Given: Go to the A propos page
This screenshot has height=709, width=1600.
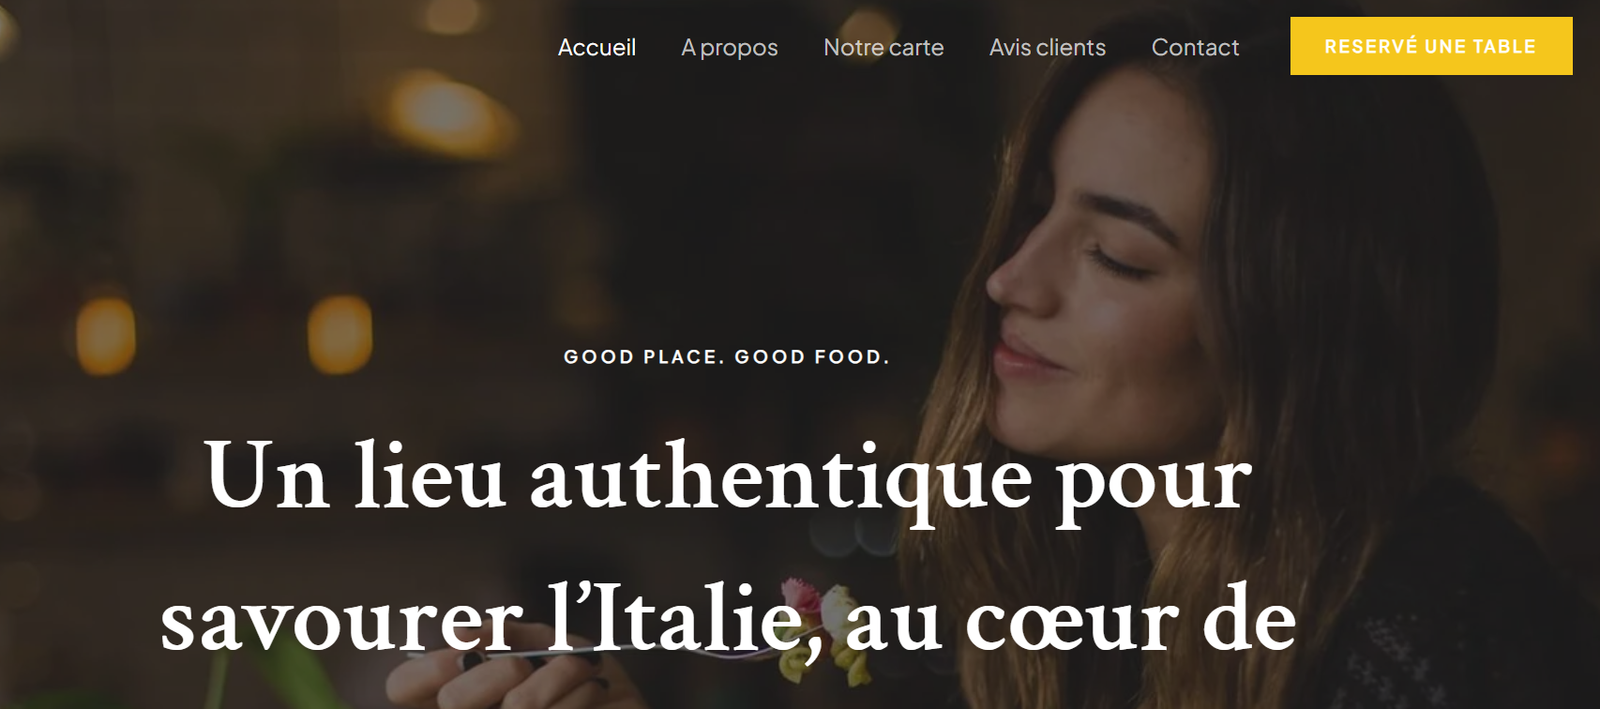Looking at the screenshot, I should point(729,48).
